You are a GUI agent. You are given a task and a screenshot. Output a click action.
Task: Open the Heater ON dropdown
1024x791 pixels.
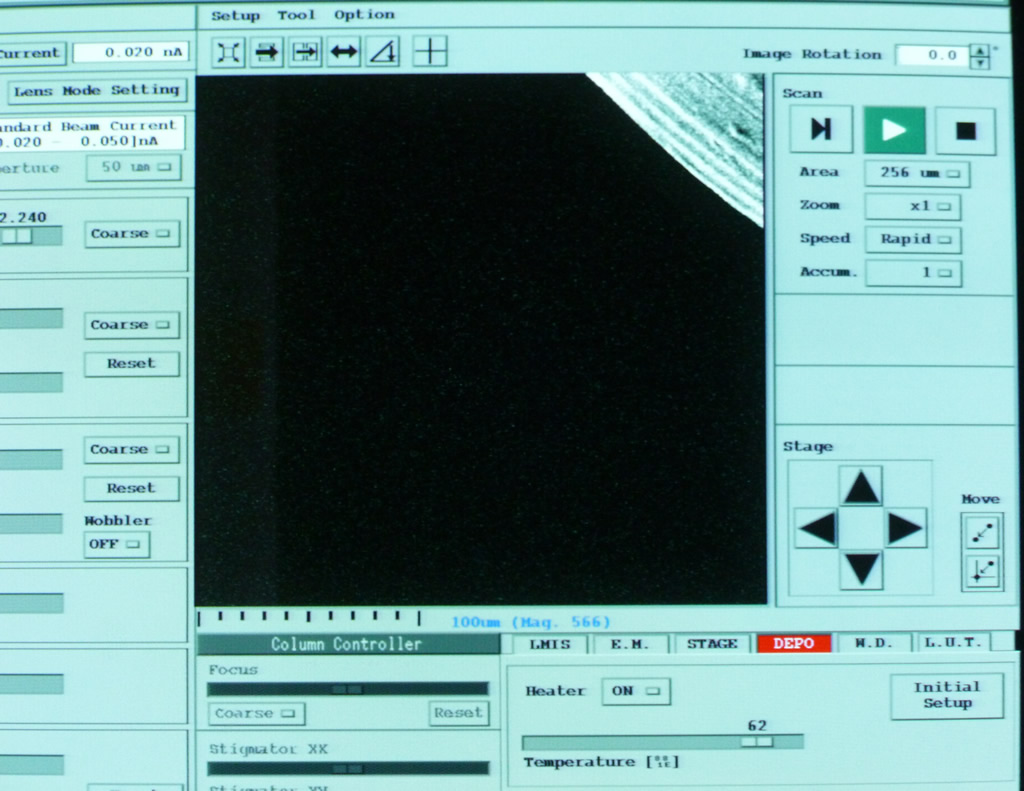[635, 691]
